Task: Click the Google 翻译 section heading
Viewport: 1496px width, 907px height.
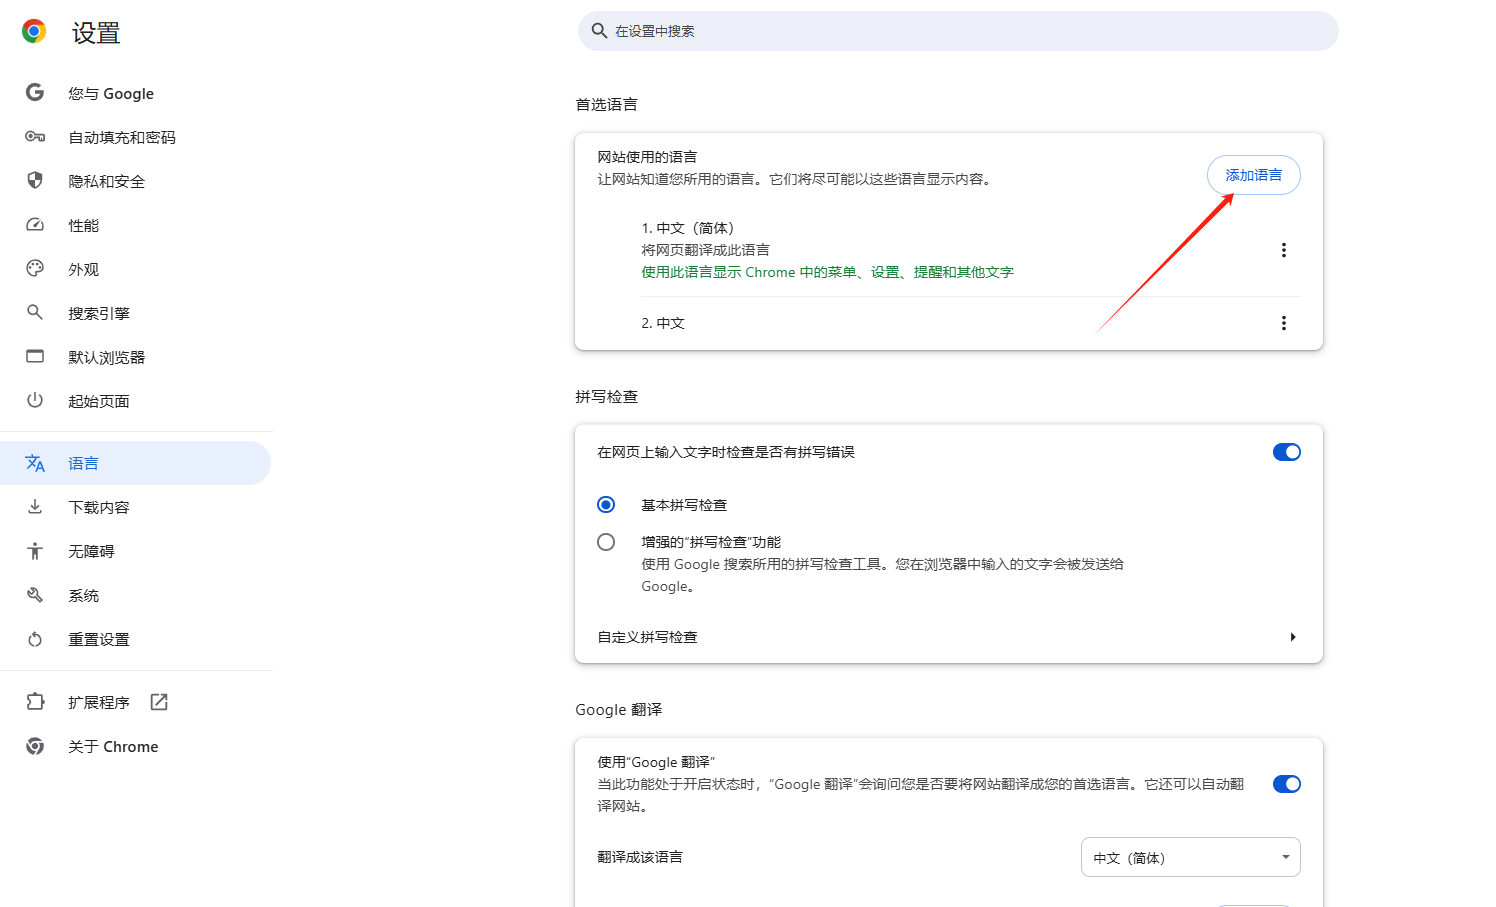Action: pos(618,709)
